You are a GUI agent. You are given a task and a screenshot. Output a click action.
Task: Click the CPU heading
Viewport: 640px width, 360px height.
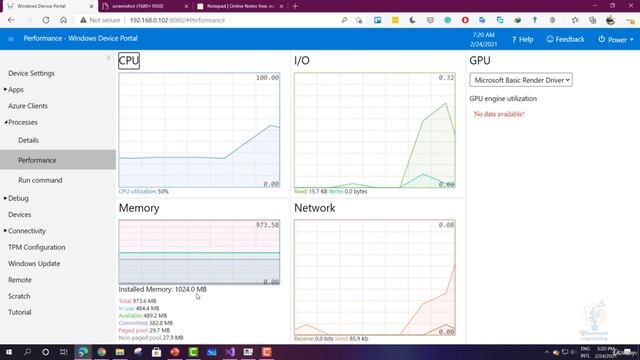coord(129,60)
